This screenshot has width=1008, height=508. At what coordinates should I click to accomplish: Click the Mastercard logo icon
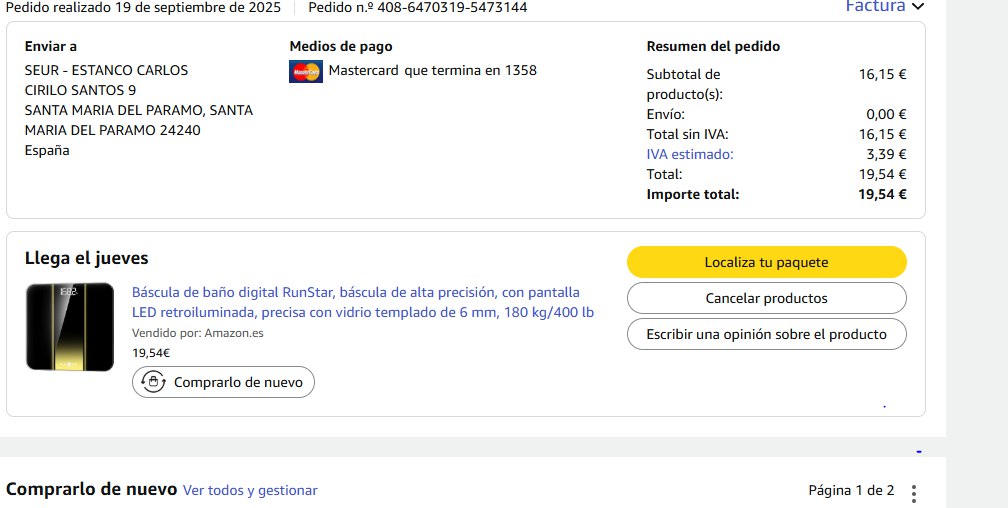305,71
